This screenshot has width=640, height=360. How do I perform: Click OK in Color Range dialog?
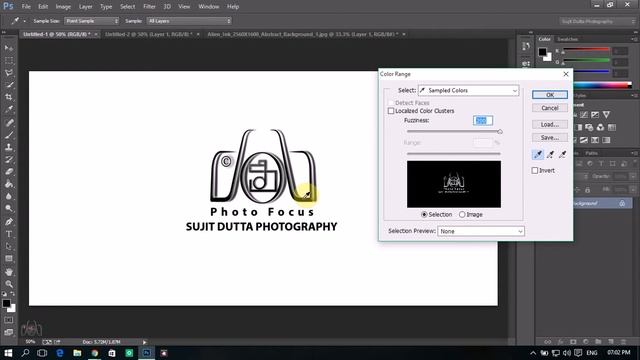(550, 95)
